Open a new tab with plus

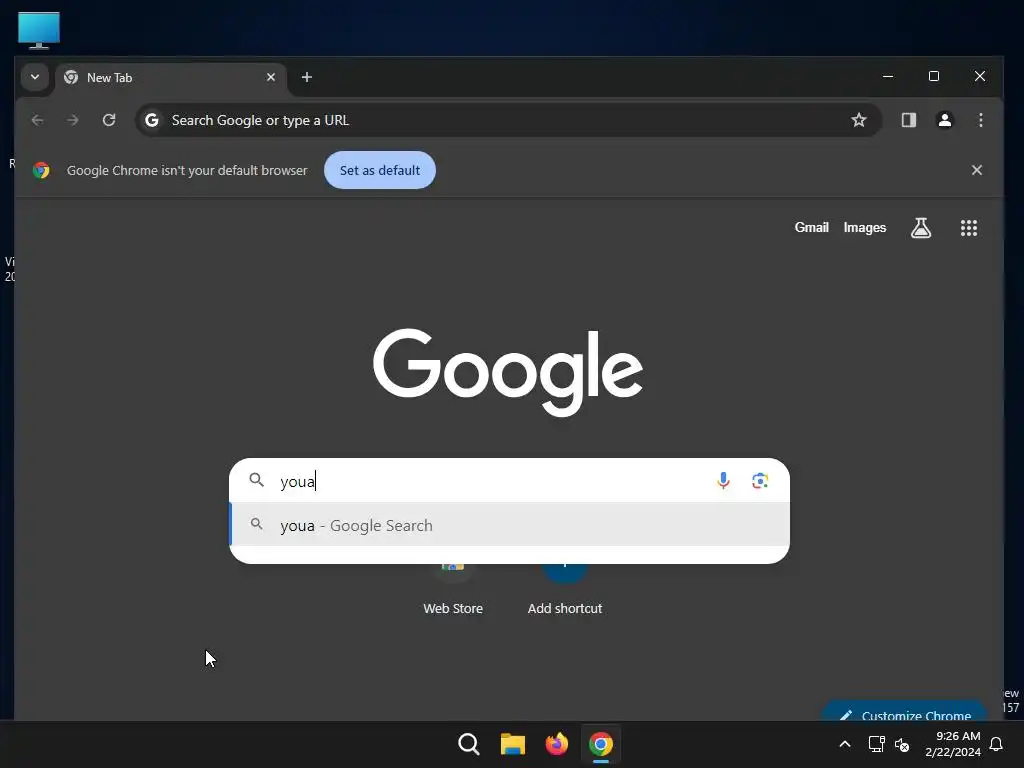[306, 77]
